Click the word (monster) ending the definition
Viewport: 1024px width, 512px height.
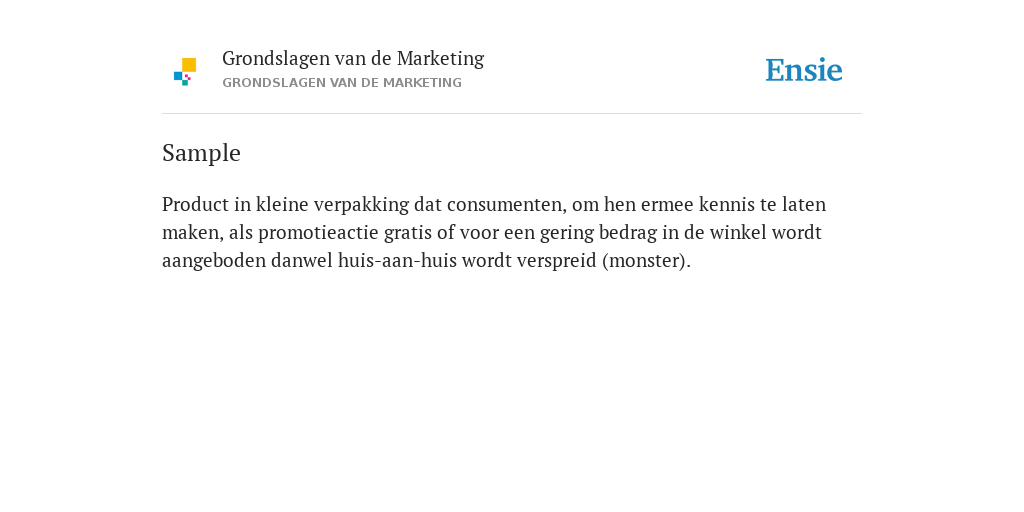click(646, 261)
